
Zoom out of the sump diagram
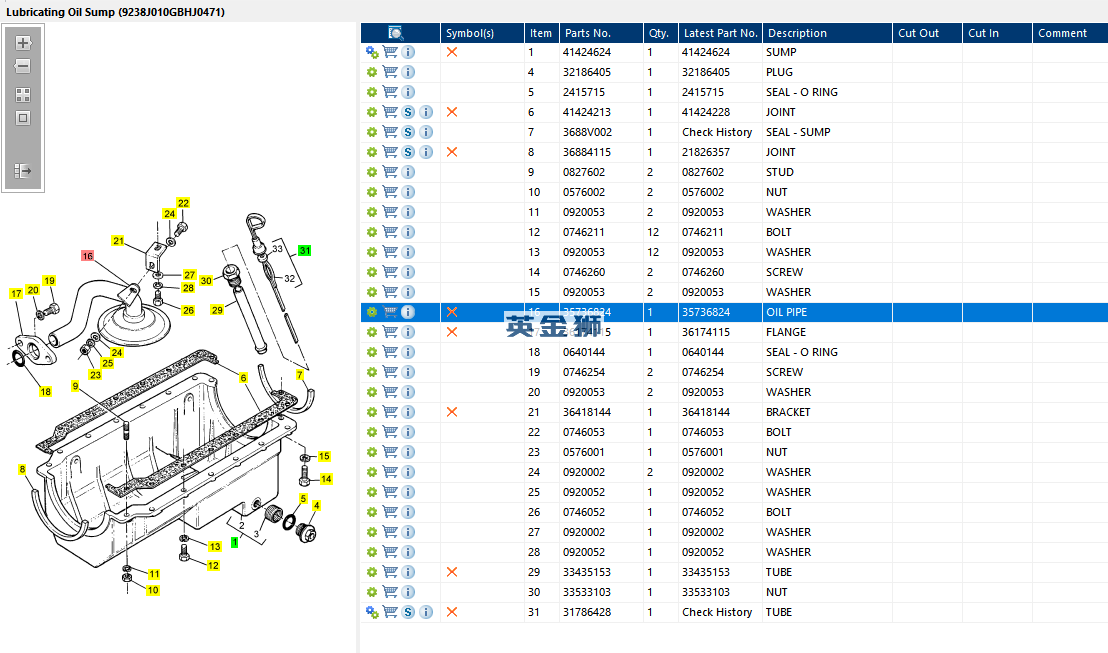point(23,66)
